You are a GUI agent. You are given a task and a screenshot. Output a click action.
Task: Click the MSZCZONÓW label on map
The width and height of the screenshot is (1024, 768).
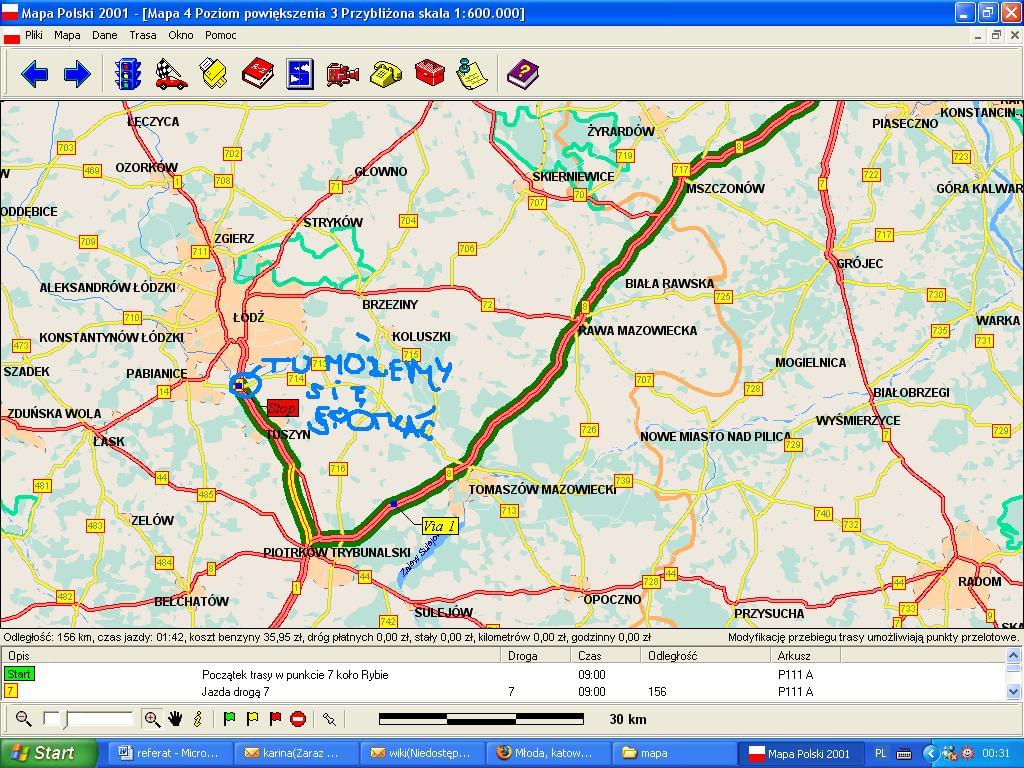(x=725, y=189)
